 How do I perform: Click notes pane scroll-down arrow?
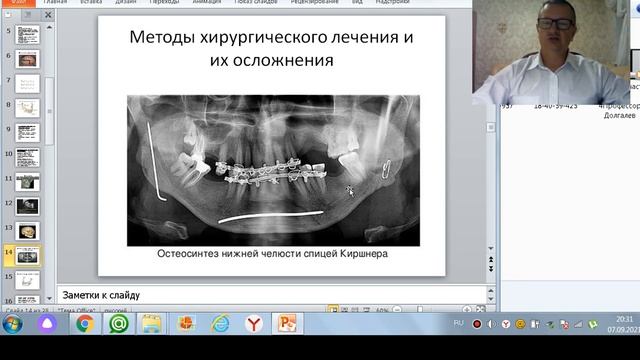[x=491, y=300]
